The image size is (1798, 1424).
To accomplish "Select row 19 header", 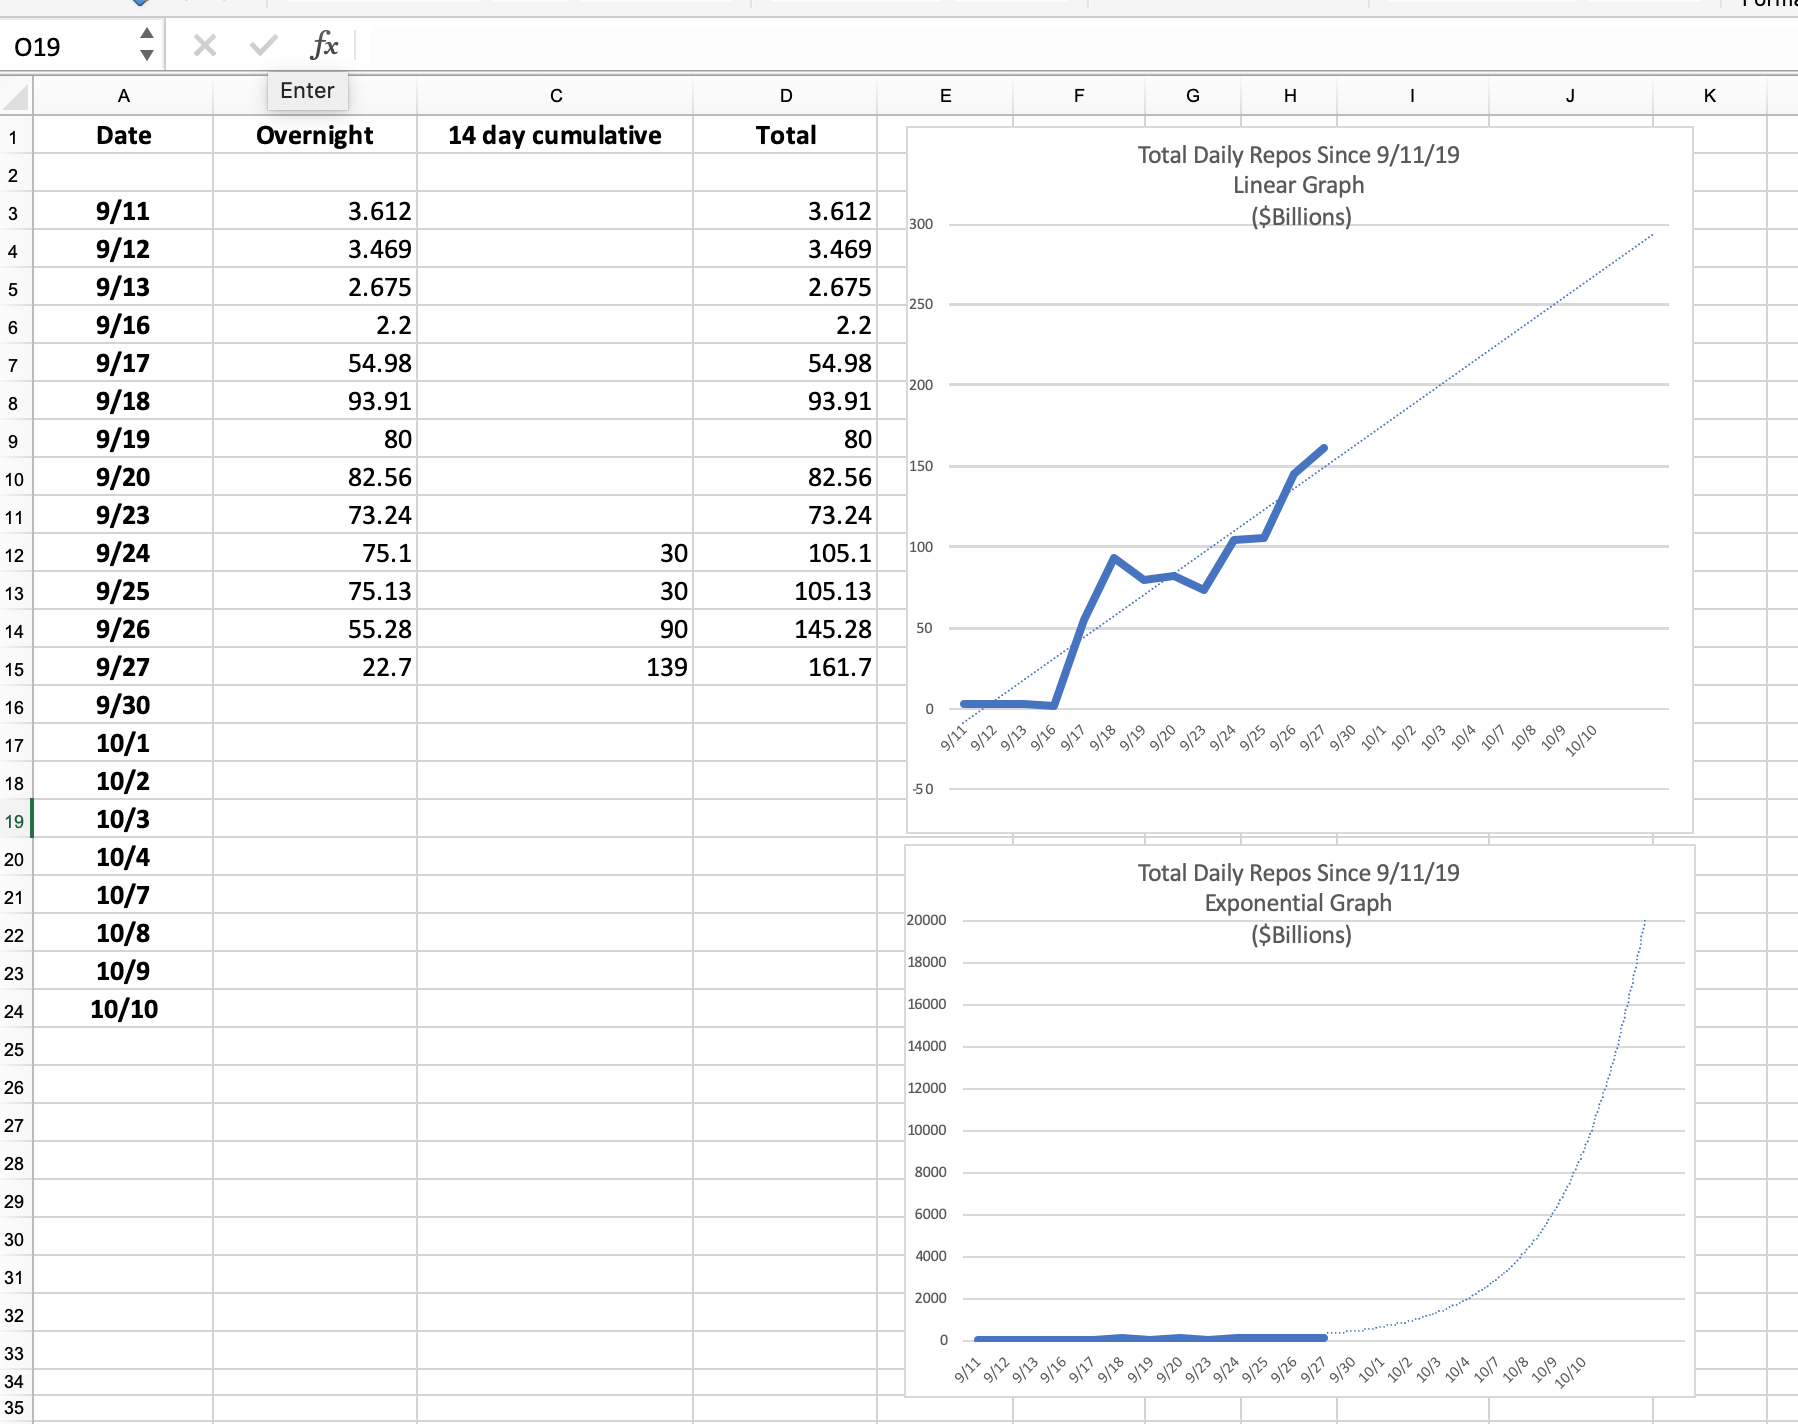I will point(15,821).
